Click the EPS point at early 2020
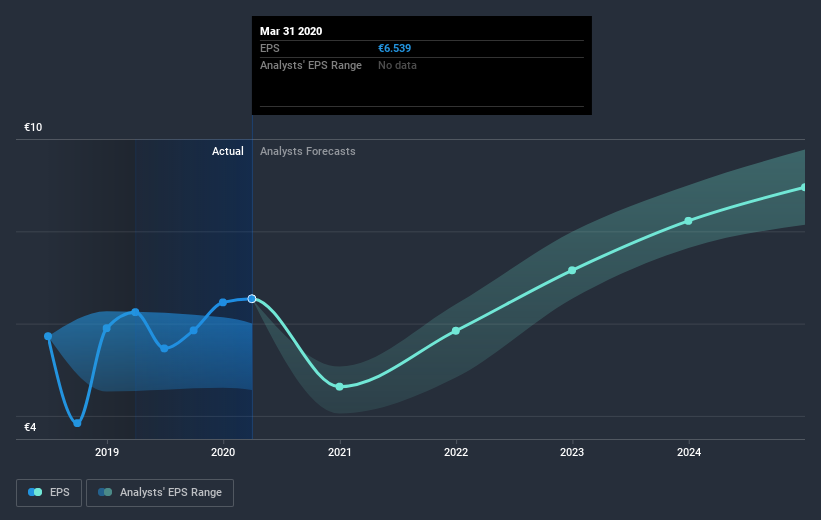Image resolution: width=821 pixels, height=520 pixels. (x=223, y=302)
